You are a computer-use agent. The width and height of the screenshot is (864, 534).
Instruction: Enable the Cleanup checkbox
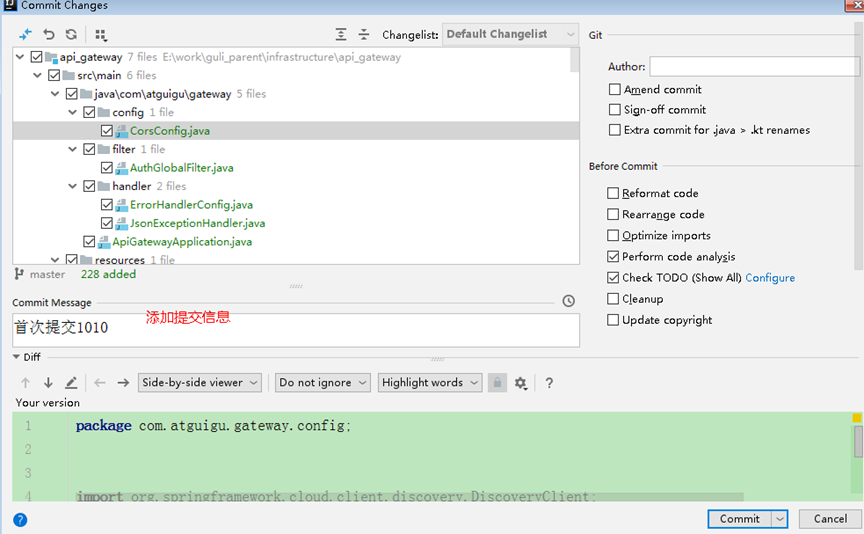[613, 299]
